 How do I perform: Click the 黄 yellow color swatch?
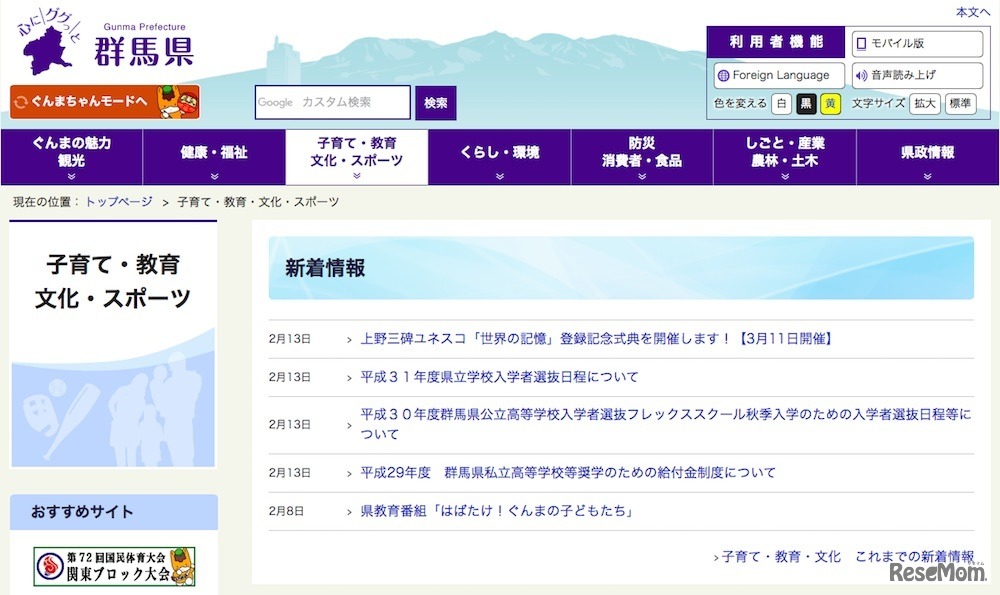click(830, 103)
